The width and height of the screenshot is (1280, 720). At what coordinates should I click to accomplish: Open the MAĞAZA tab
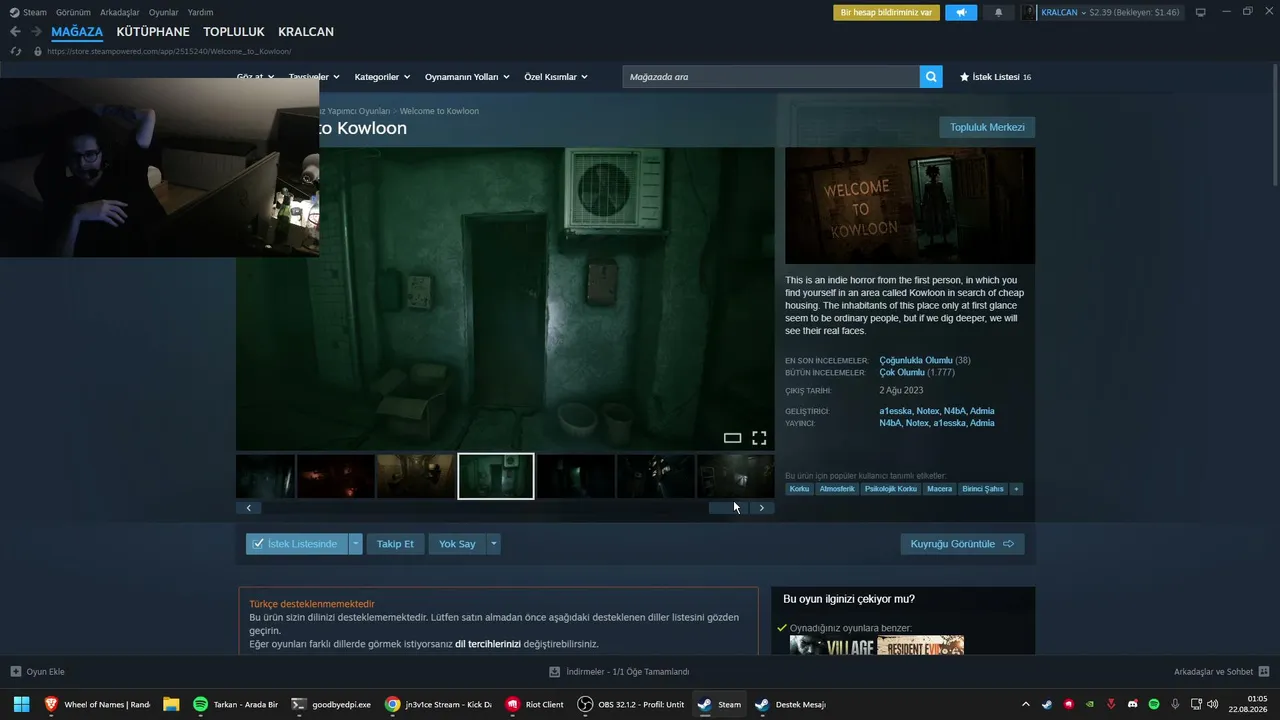click(77, 32)
